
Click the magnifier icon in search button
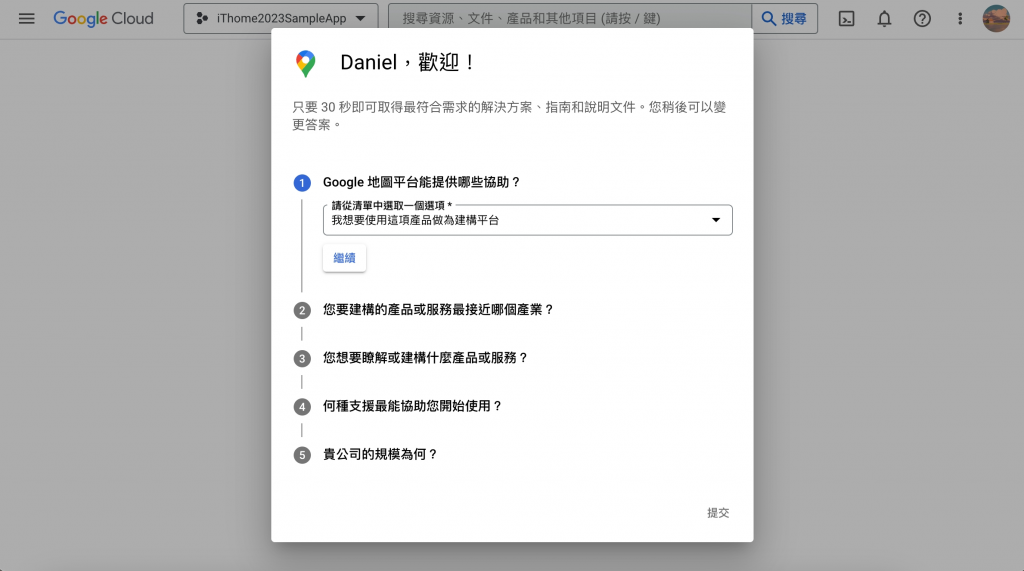pyautogui.click(x=769, y=18)
